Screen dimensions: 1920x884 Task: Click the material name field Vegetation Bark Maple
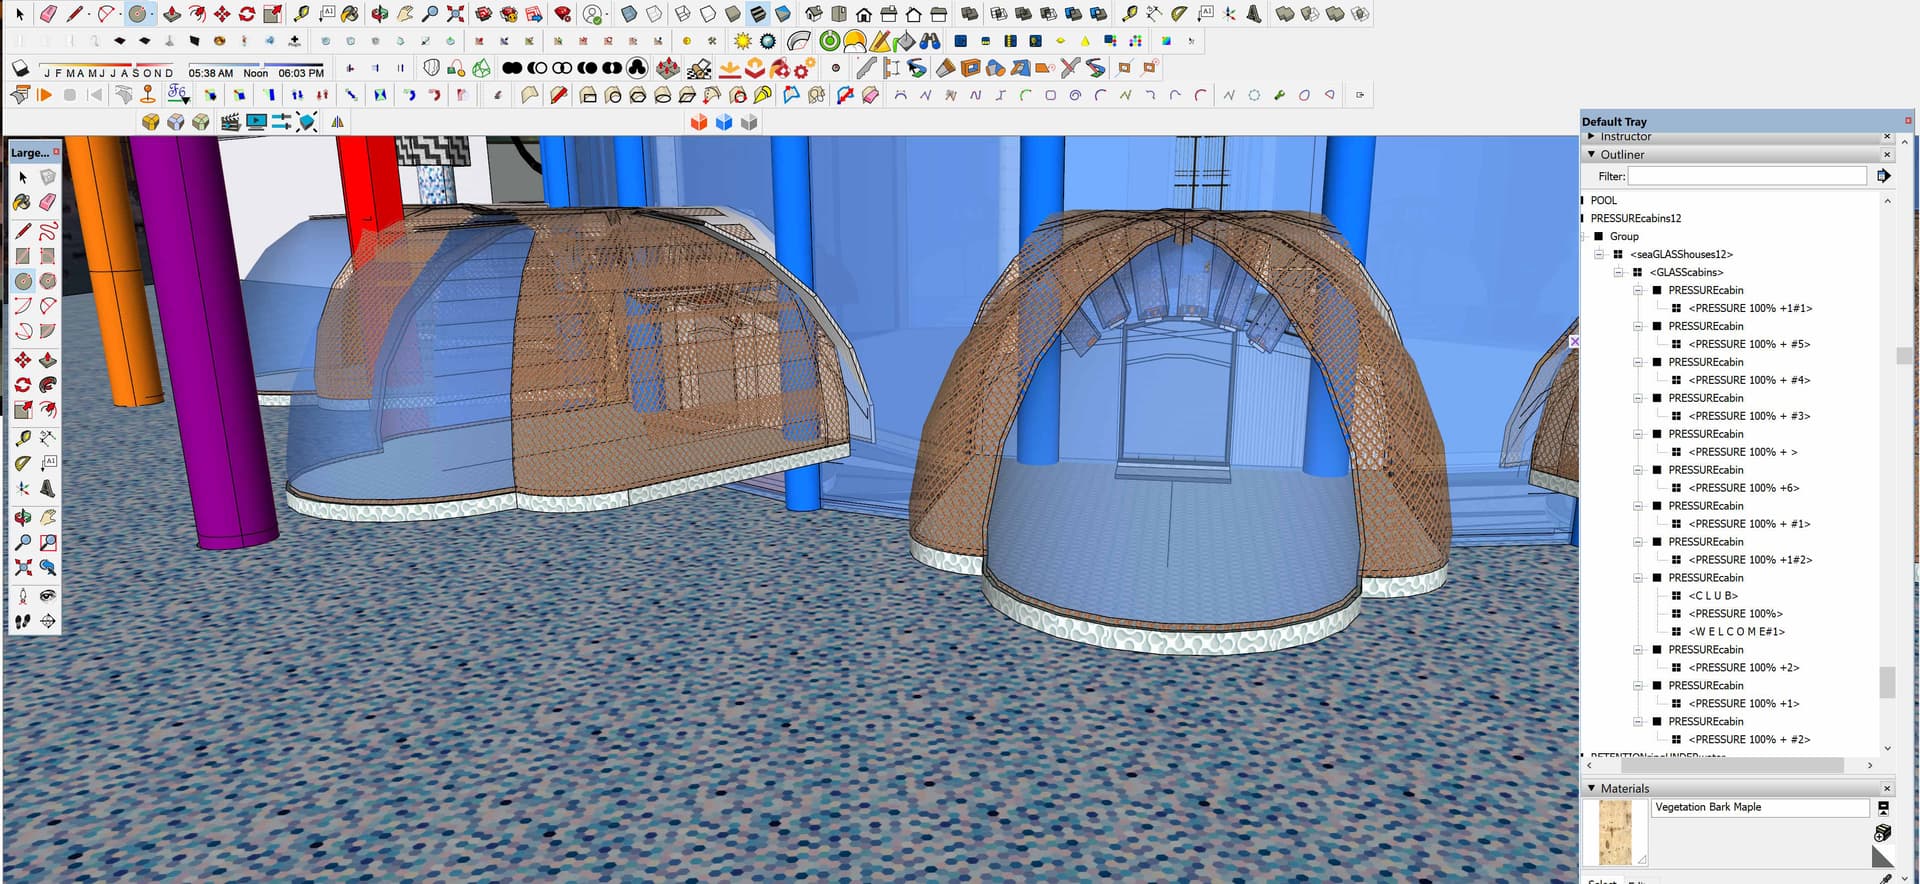pyautogui.click(x=1760, y=807)
